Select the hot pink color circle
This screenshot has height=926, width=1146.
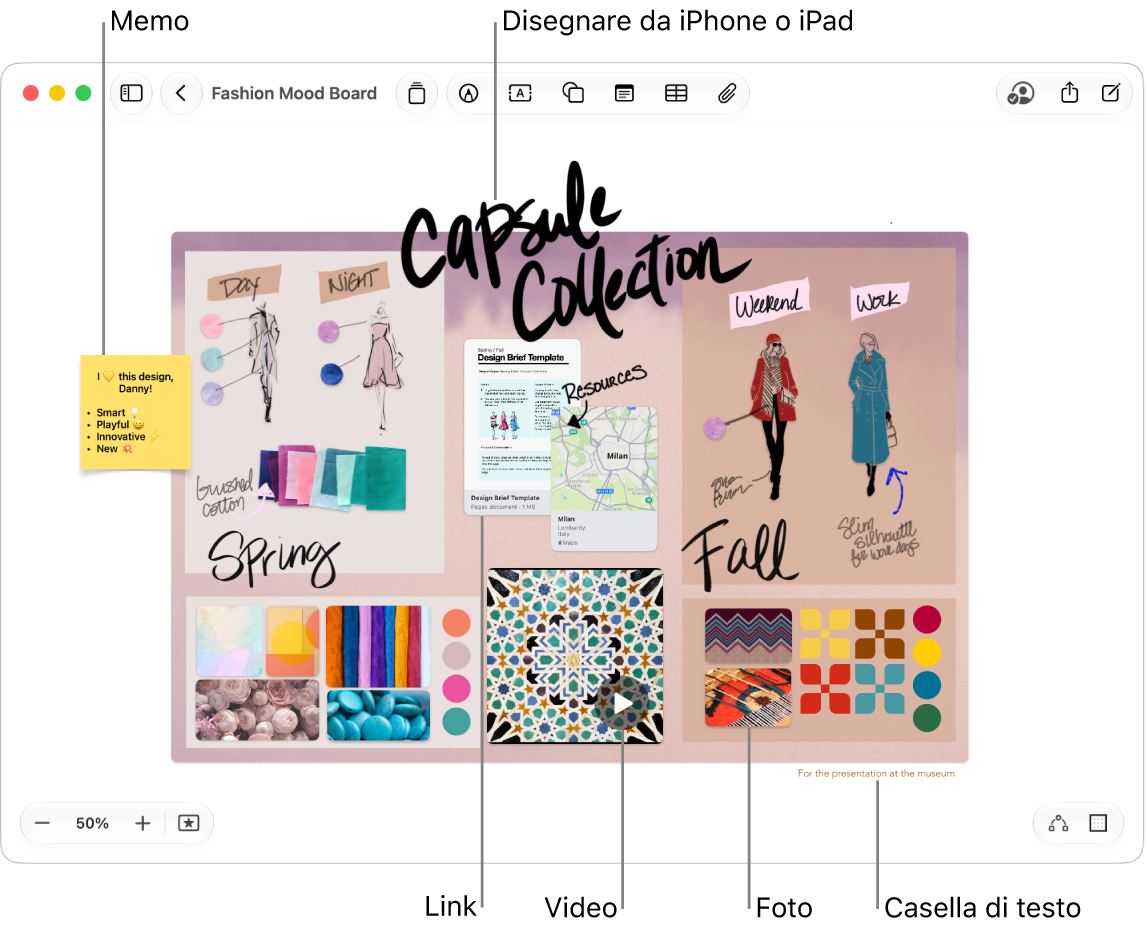(x=456, y=688)
